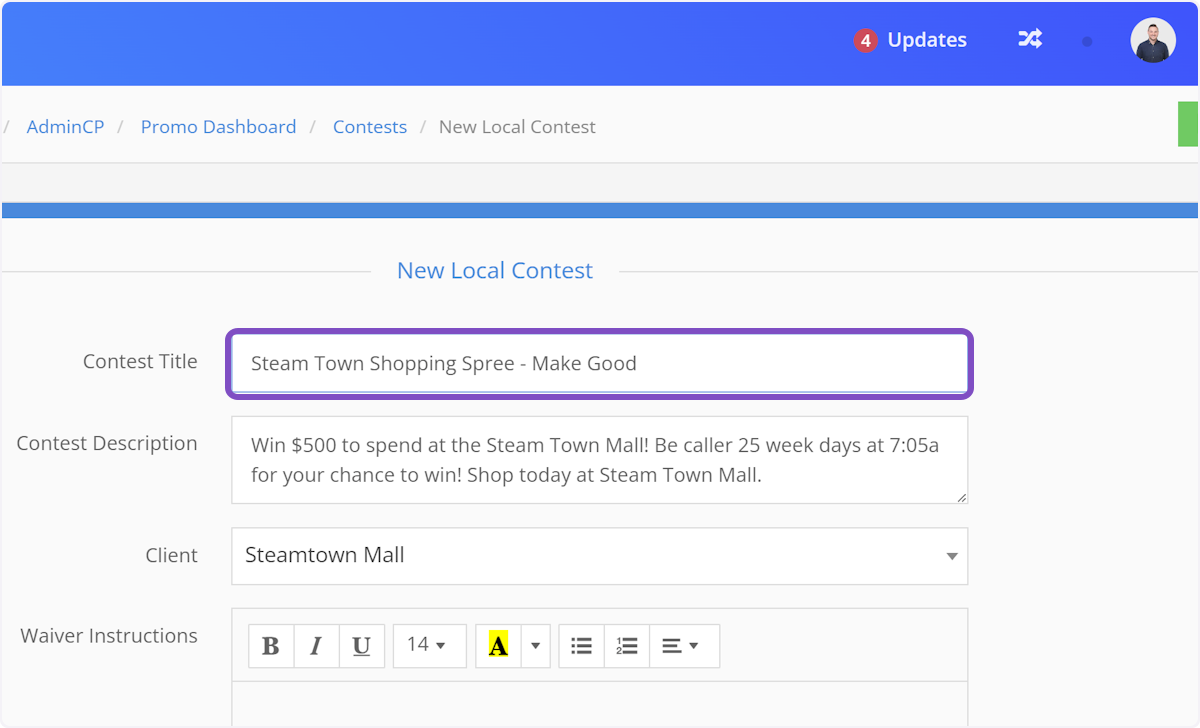Expand the text color dropdown arrow
This screenshot has height=728, width=1200.
[x=535, y=646]
